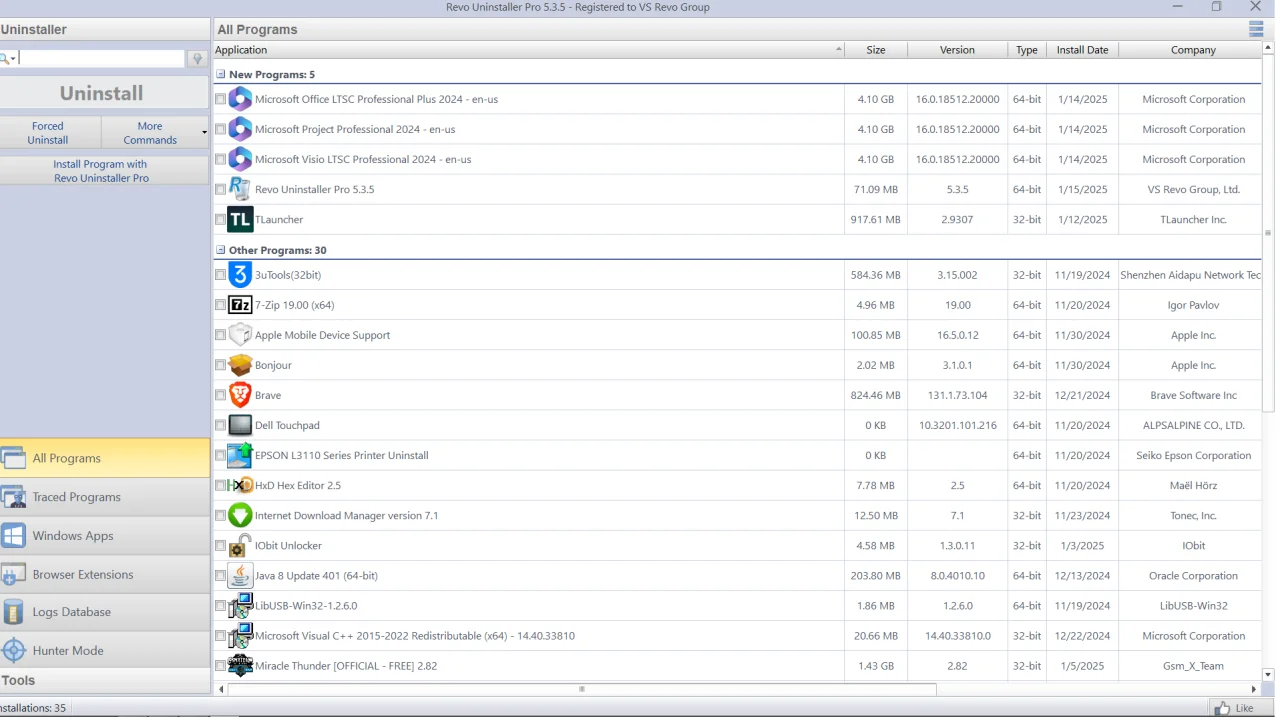Click inside the program search field
1280x721 pixels.
click(x=101, y=59)
